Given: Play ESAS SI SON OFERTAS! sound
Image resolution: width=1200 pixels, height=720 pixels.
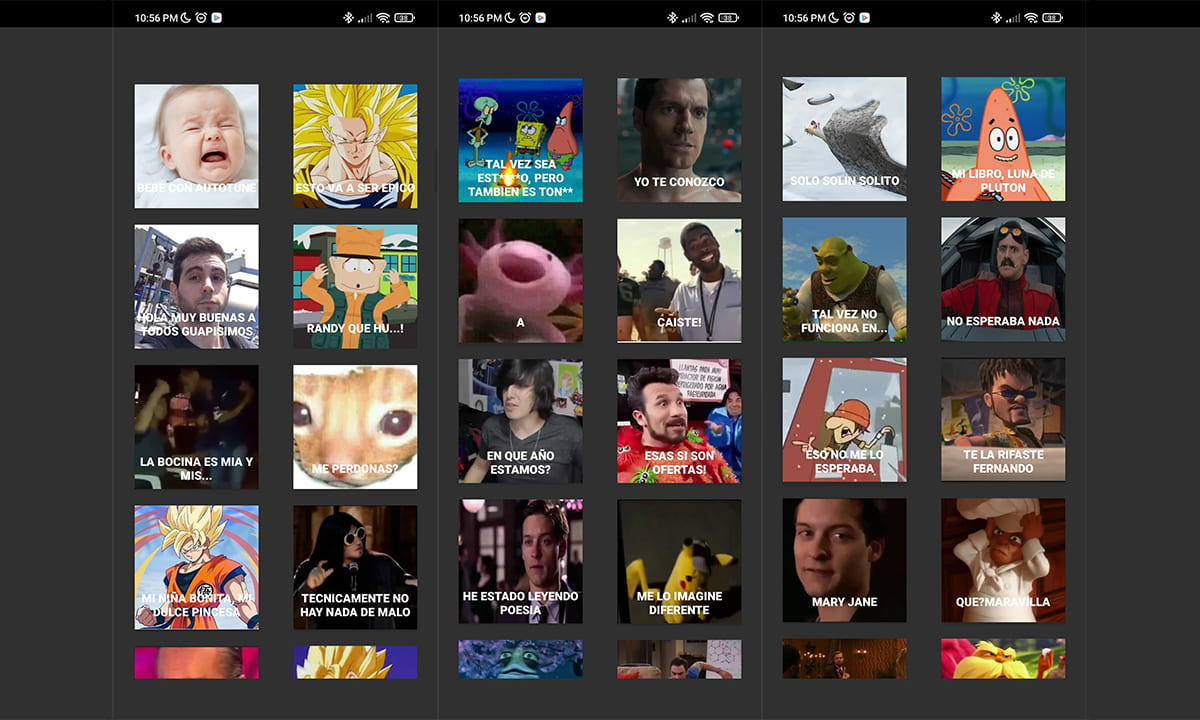Looking at the screenshot, I should click(679, 421).
